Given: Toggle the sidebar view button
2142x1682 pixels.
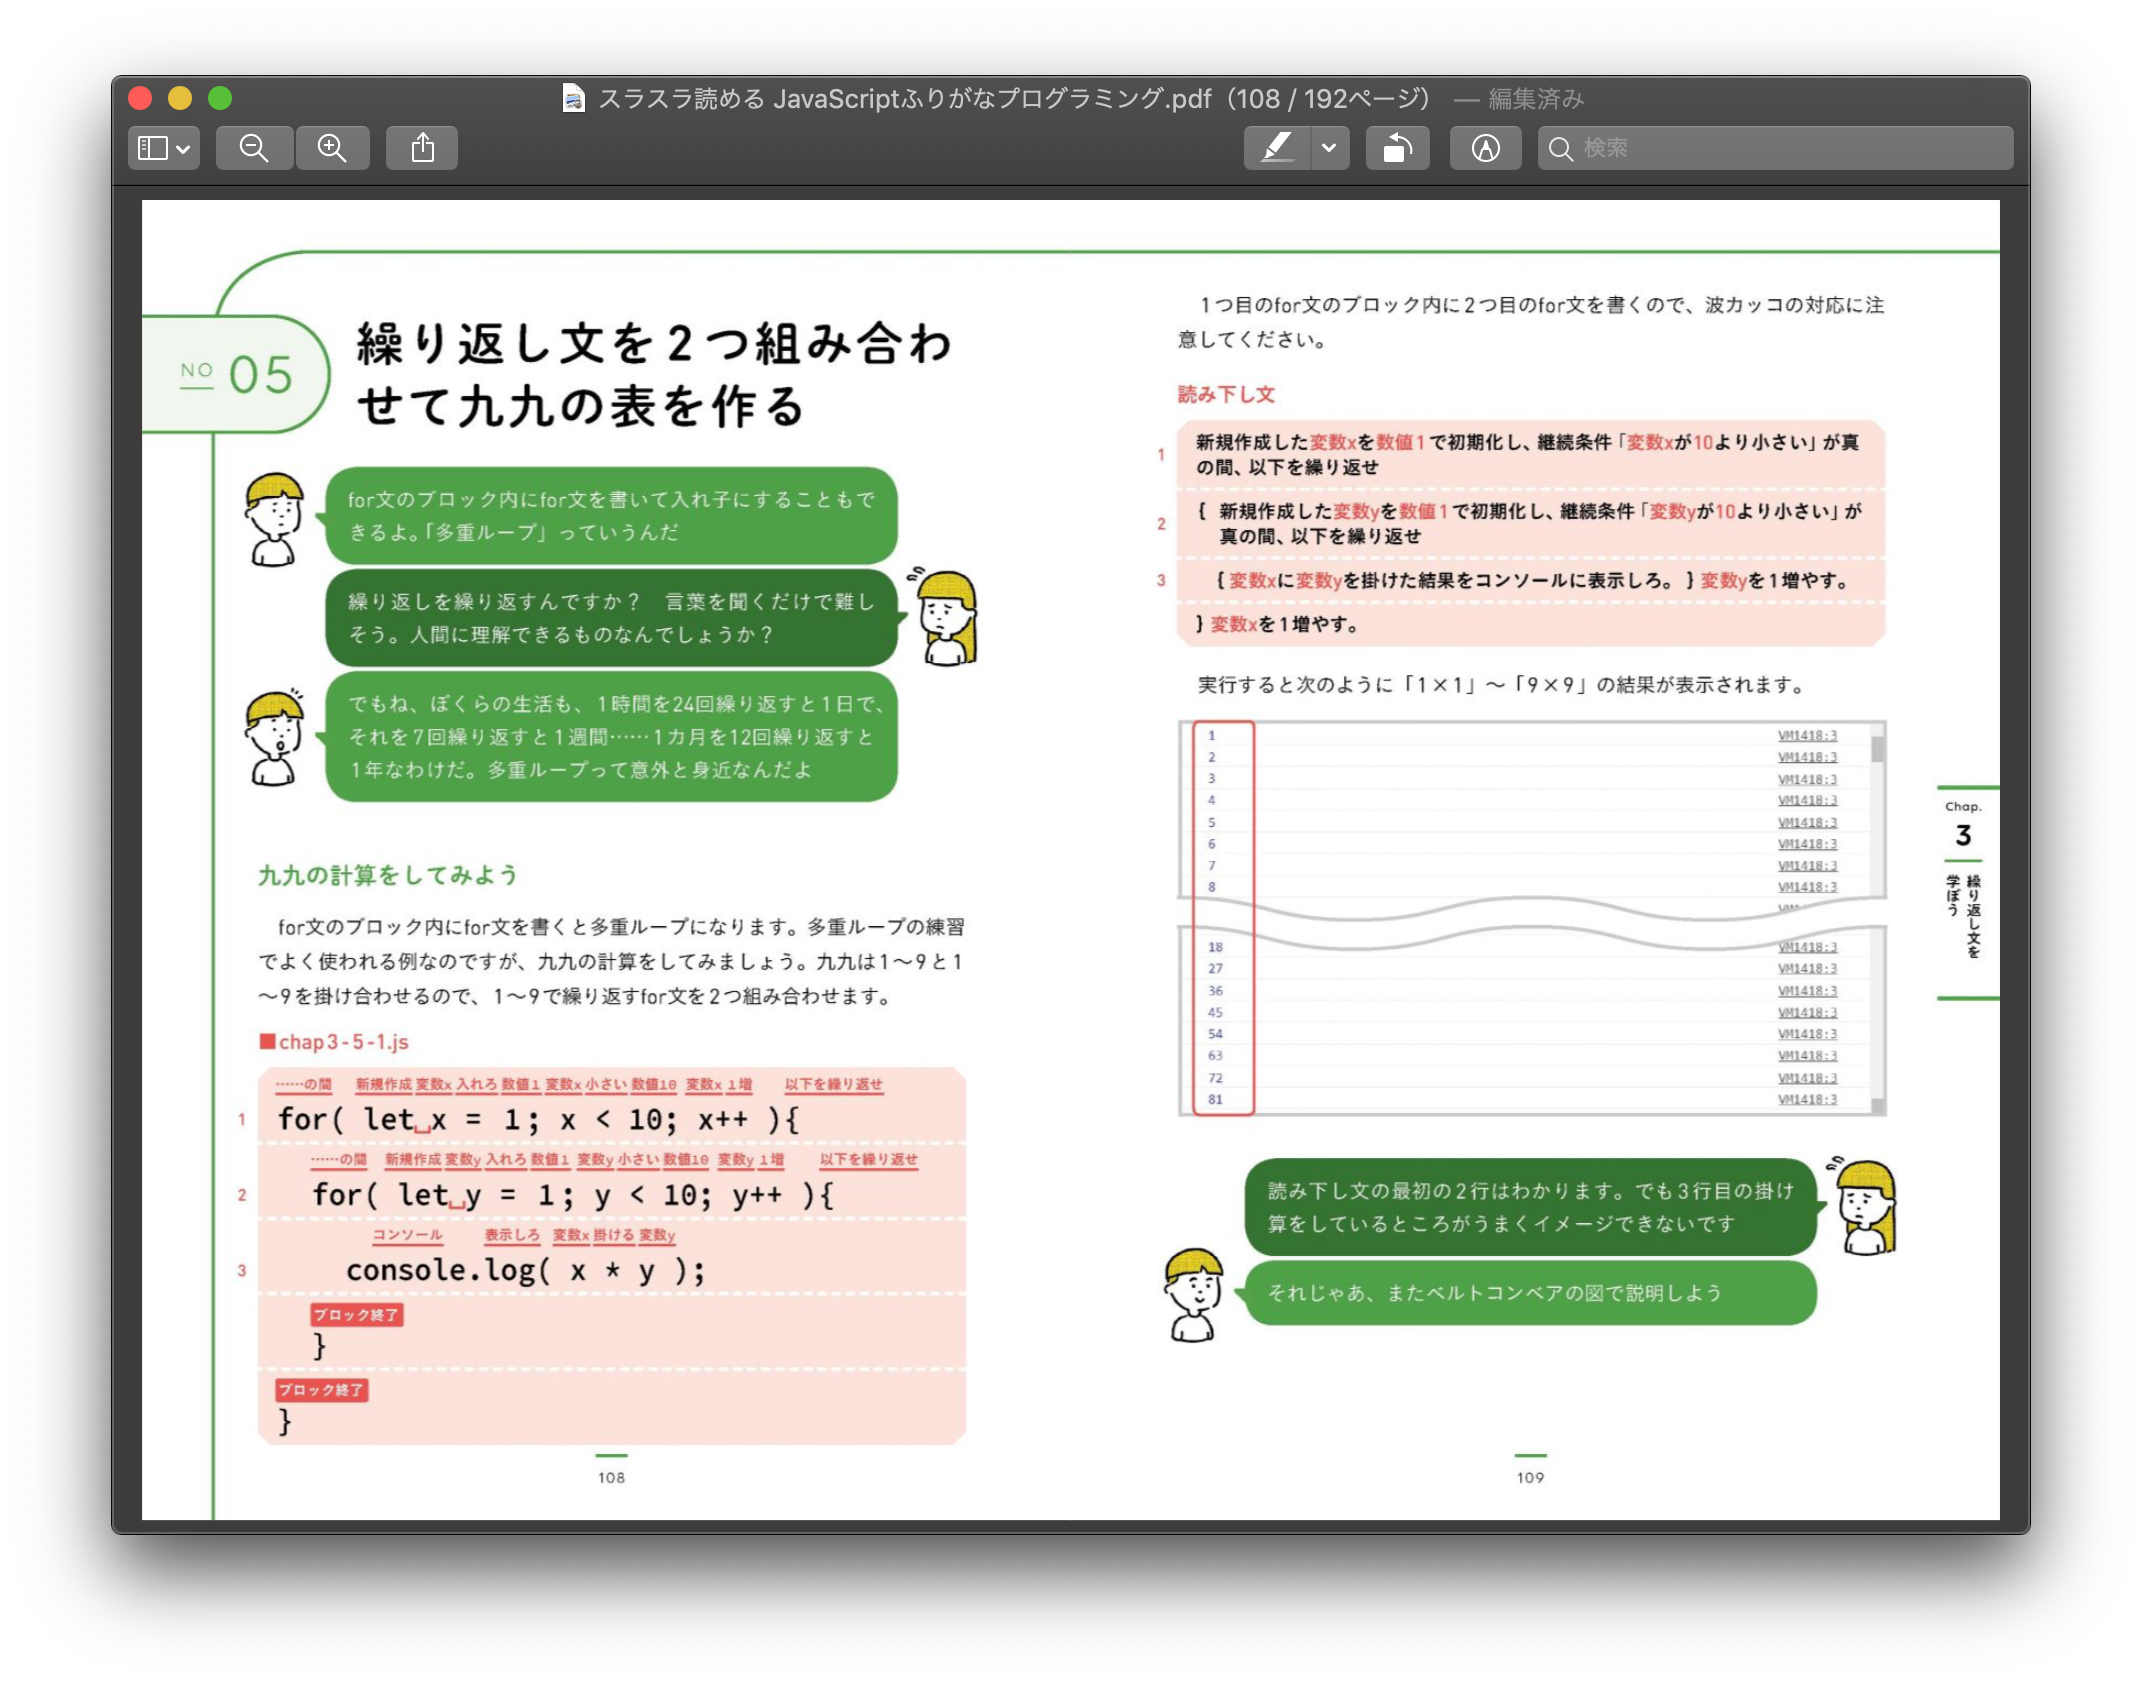Looking at the screenshot, I should [x=152, y=148].
